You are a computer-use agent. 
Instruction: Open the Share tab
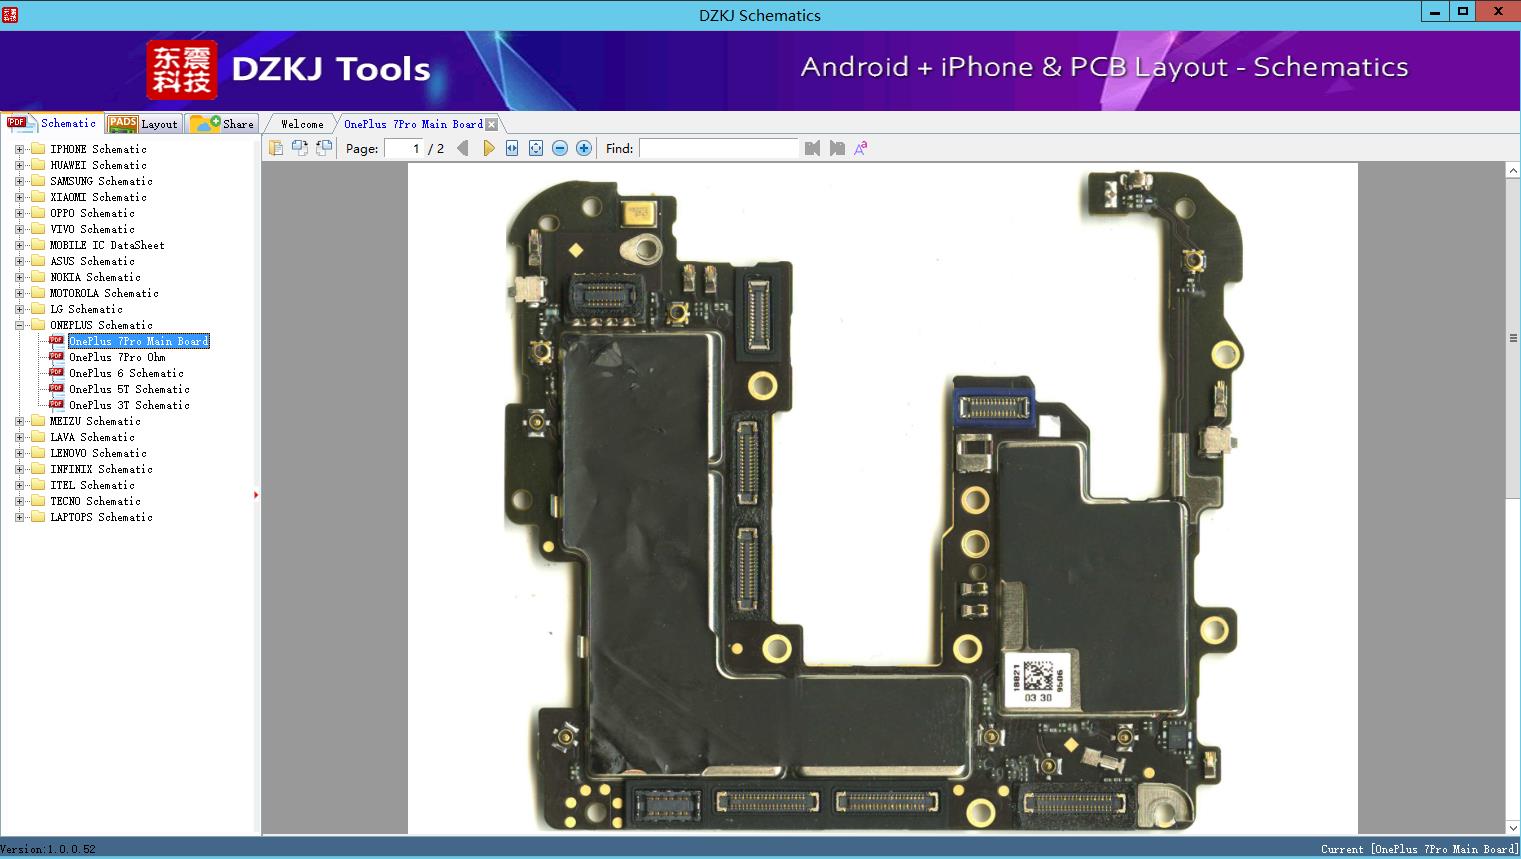(223, 124)
